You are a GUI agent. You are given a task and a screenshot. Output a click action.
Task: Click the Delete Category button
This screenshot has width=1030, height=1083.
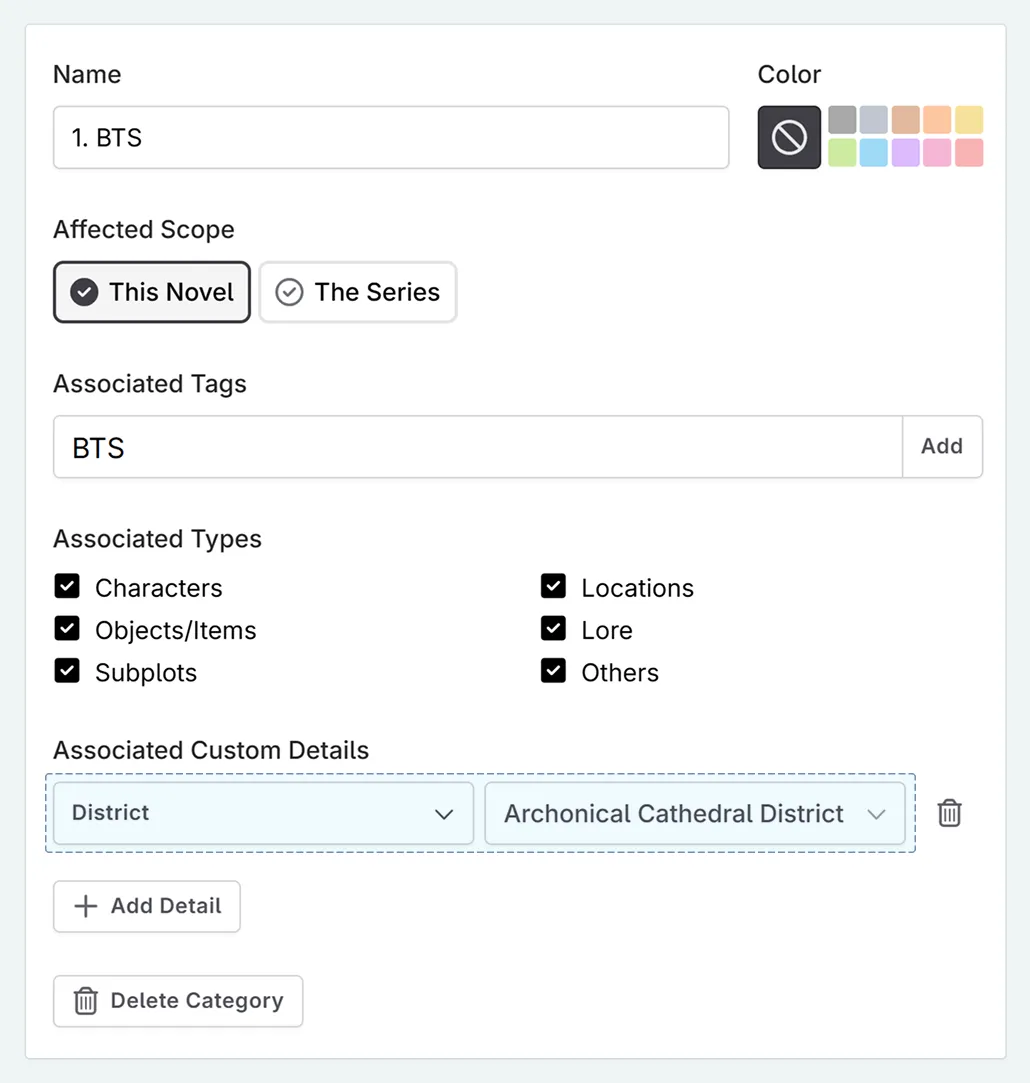(x=178, y=1001)
